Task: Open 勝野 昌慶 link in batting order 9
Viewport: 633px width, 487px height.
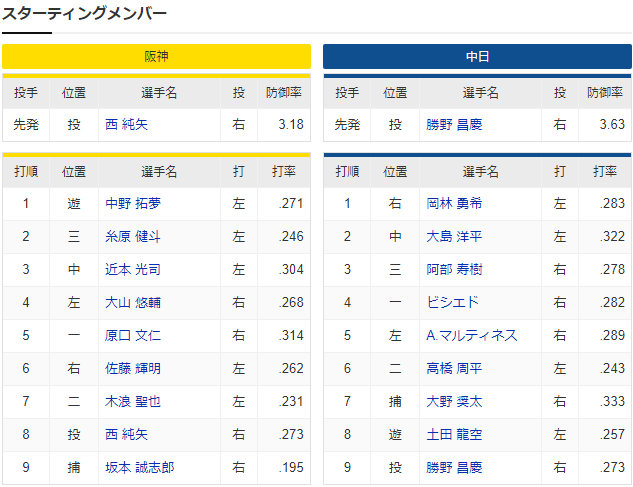Action: (454, 468)
